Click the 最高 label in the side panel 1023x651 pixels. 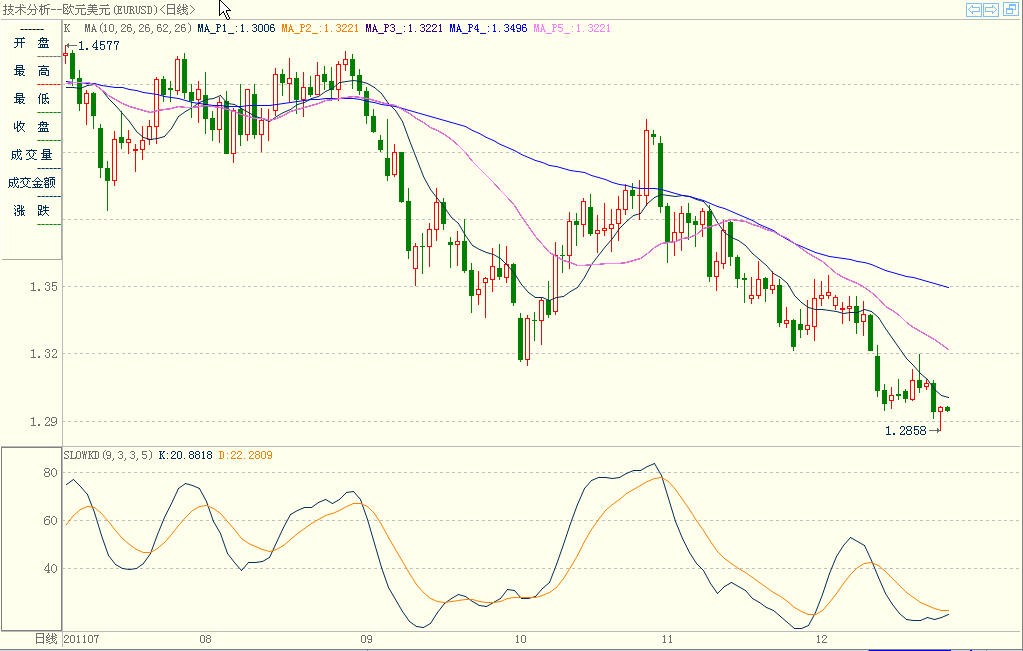(31, 70)
